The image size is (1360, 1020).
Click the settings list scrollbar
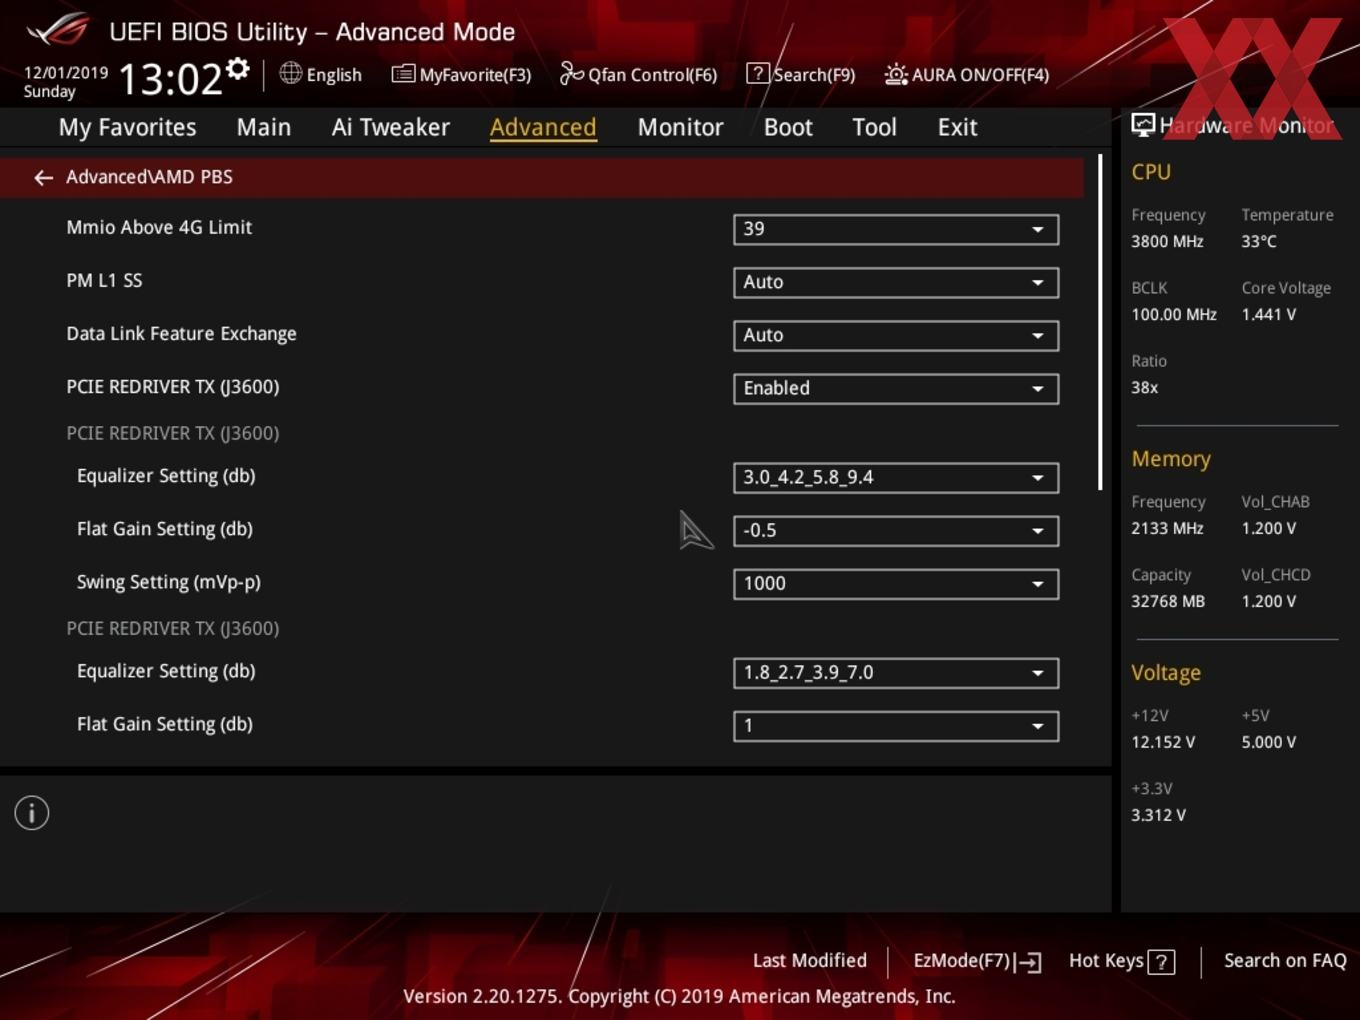(x=1100, y=322)
